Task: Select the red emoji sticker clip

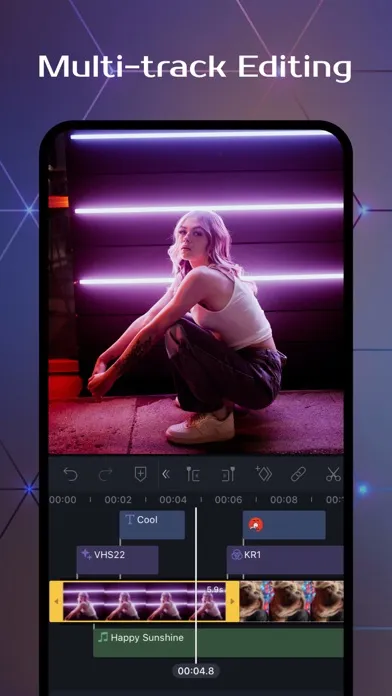Action: 284,525
